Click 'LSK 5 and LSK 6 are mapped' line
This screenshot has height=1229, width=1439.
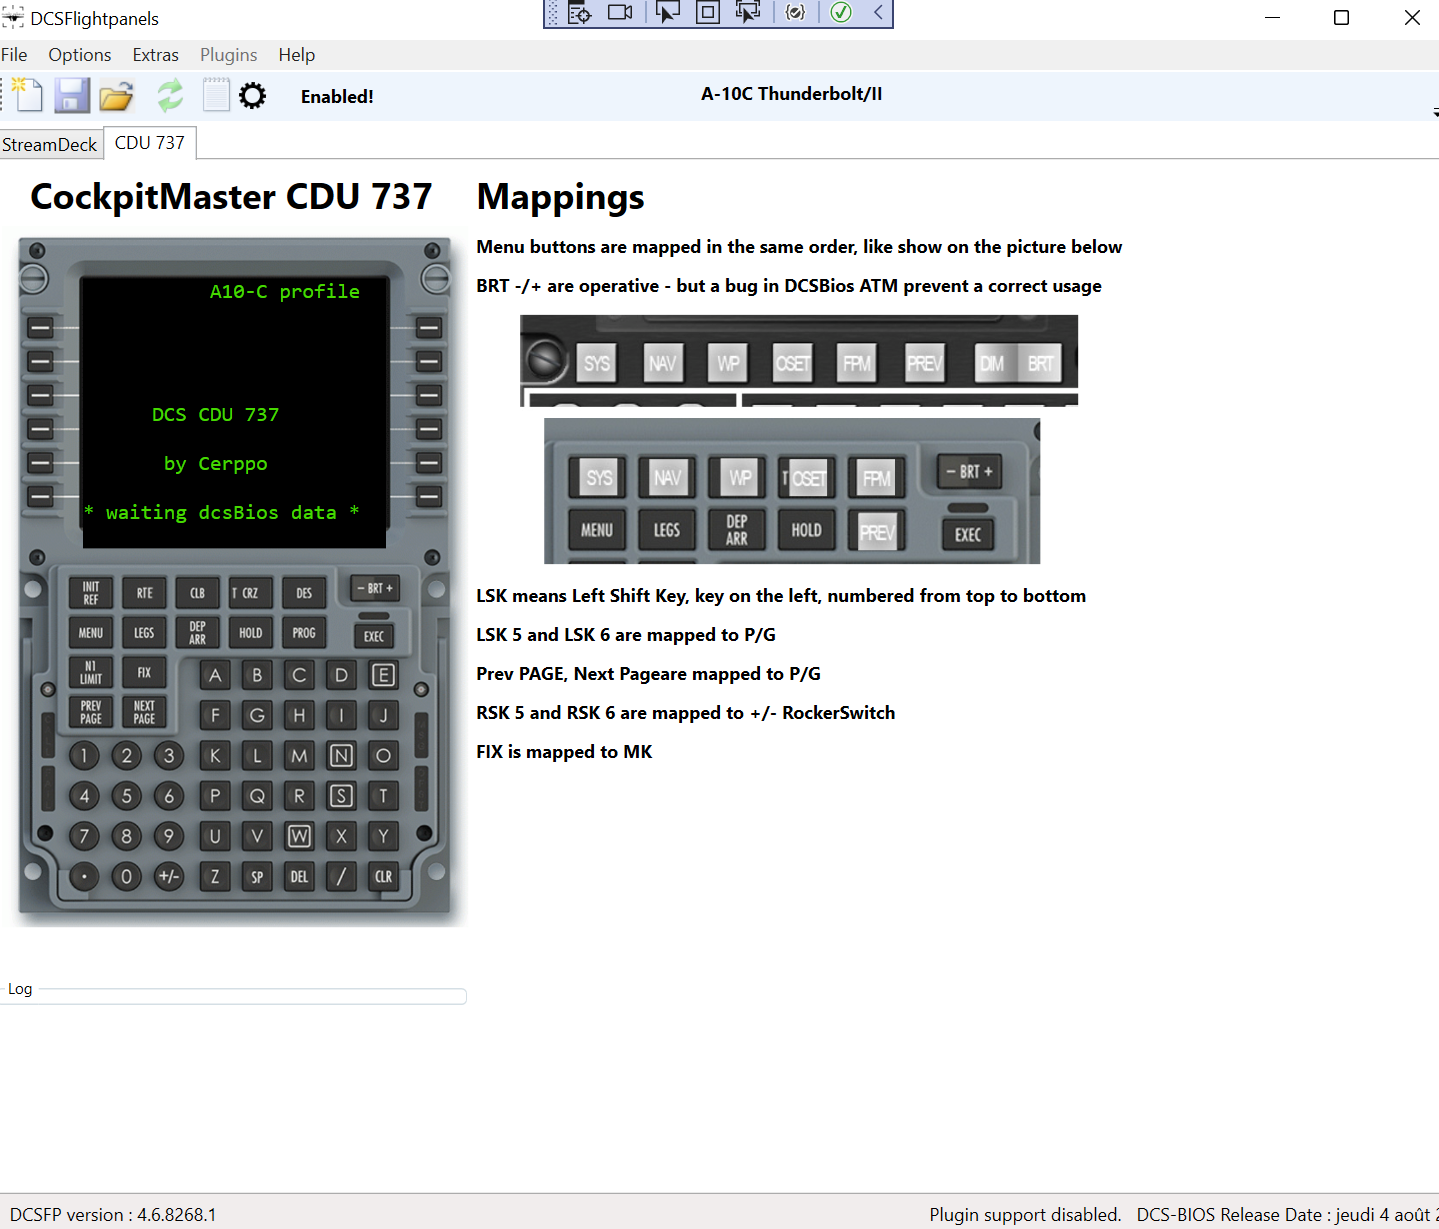point(626,635)
